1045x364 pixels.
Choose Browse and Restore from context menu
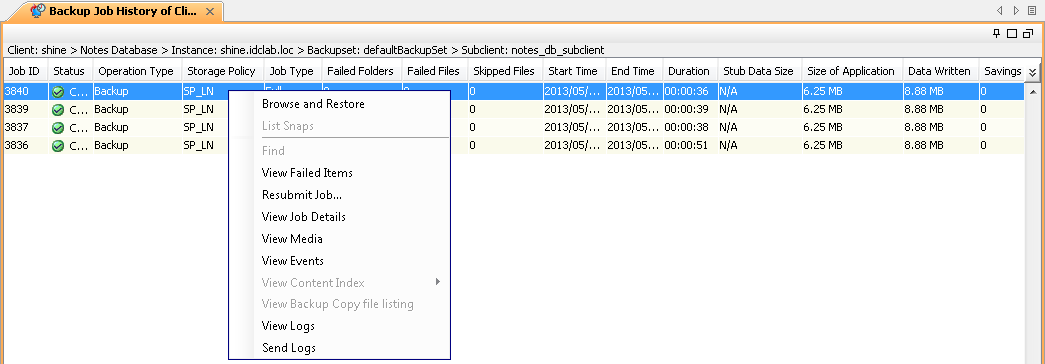pos(313,104)
